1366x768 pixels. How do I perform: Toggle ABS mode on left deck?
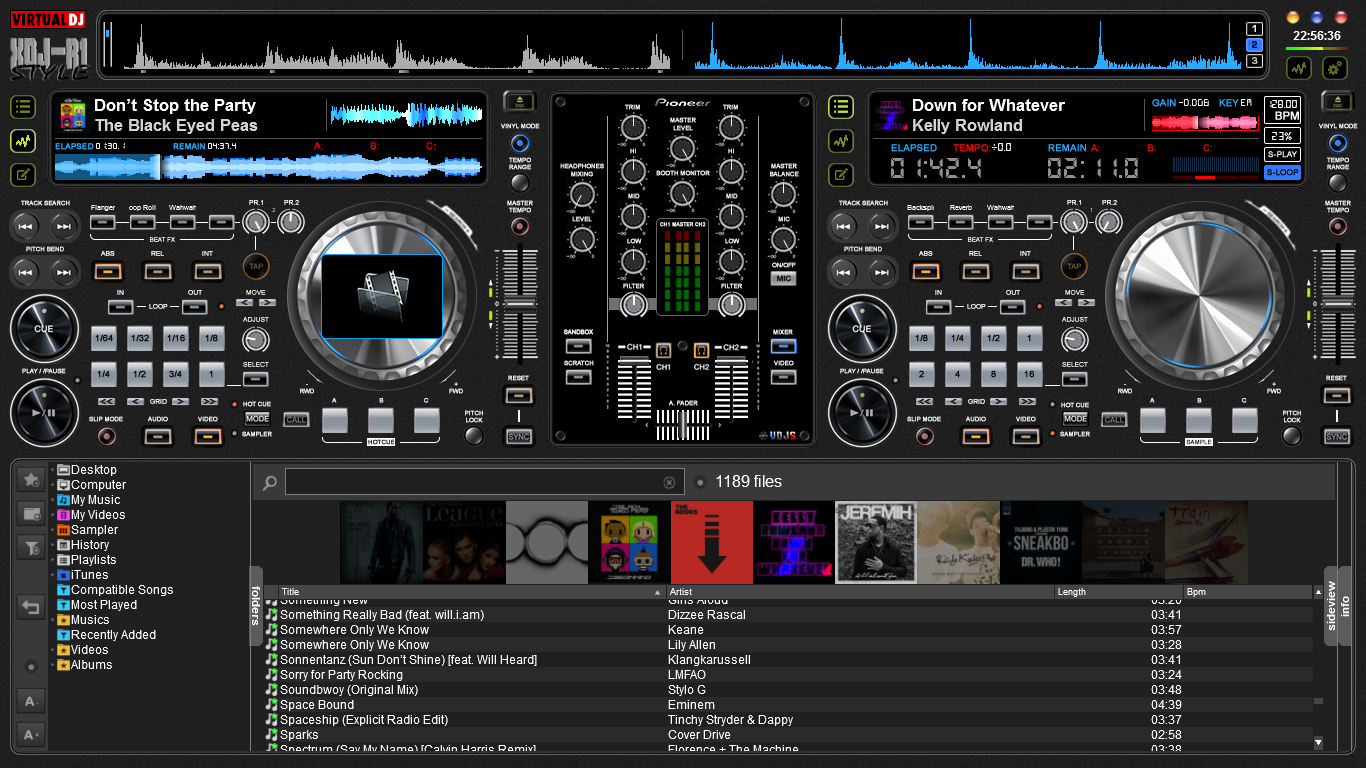107,270
